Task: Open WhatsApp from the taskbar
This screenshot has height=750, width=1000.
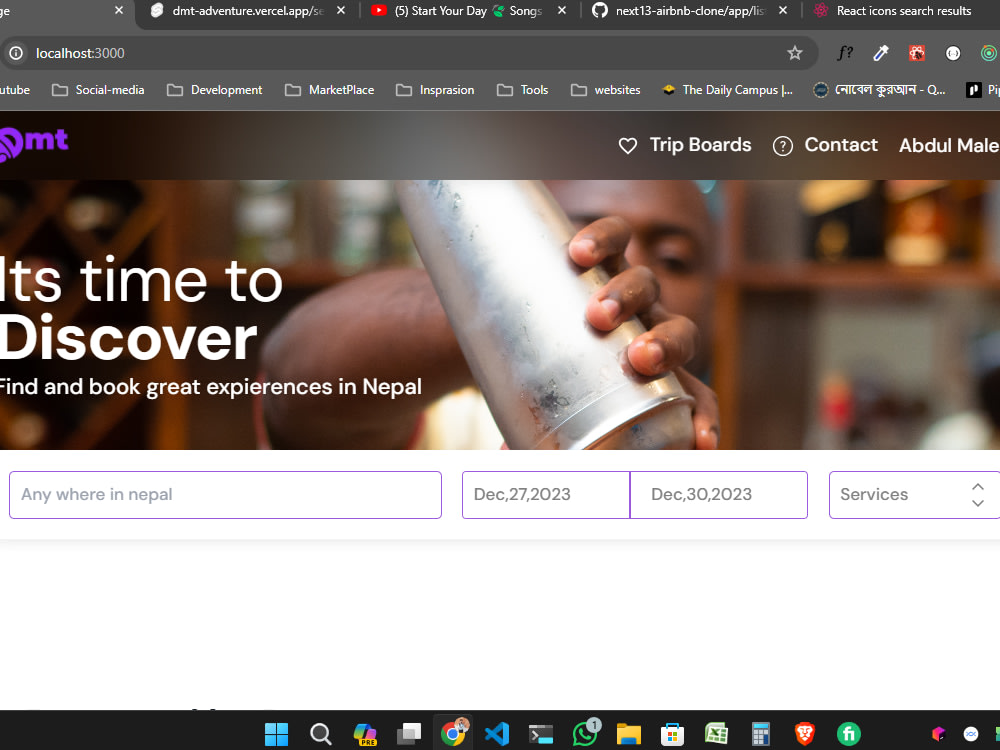Action: pos(585,733)
